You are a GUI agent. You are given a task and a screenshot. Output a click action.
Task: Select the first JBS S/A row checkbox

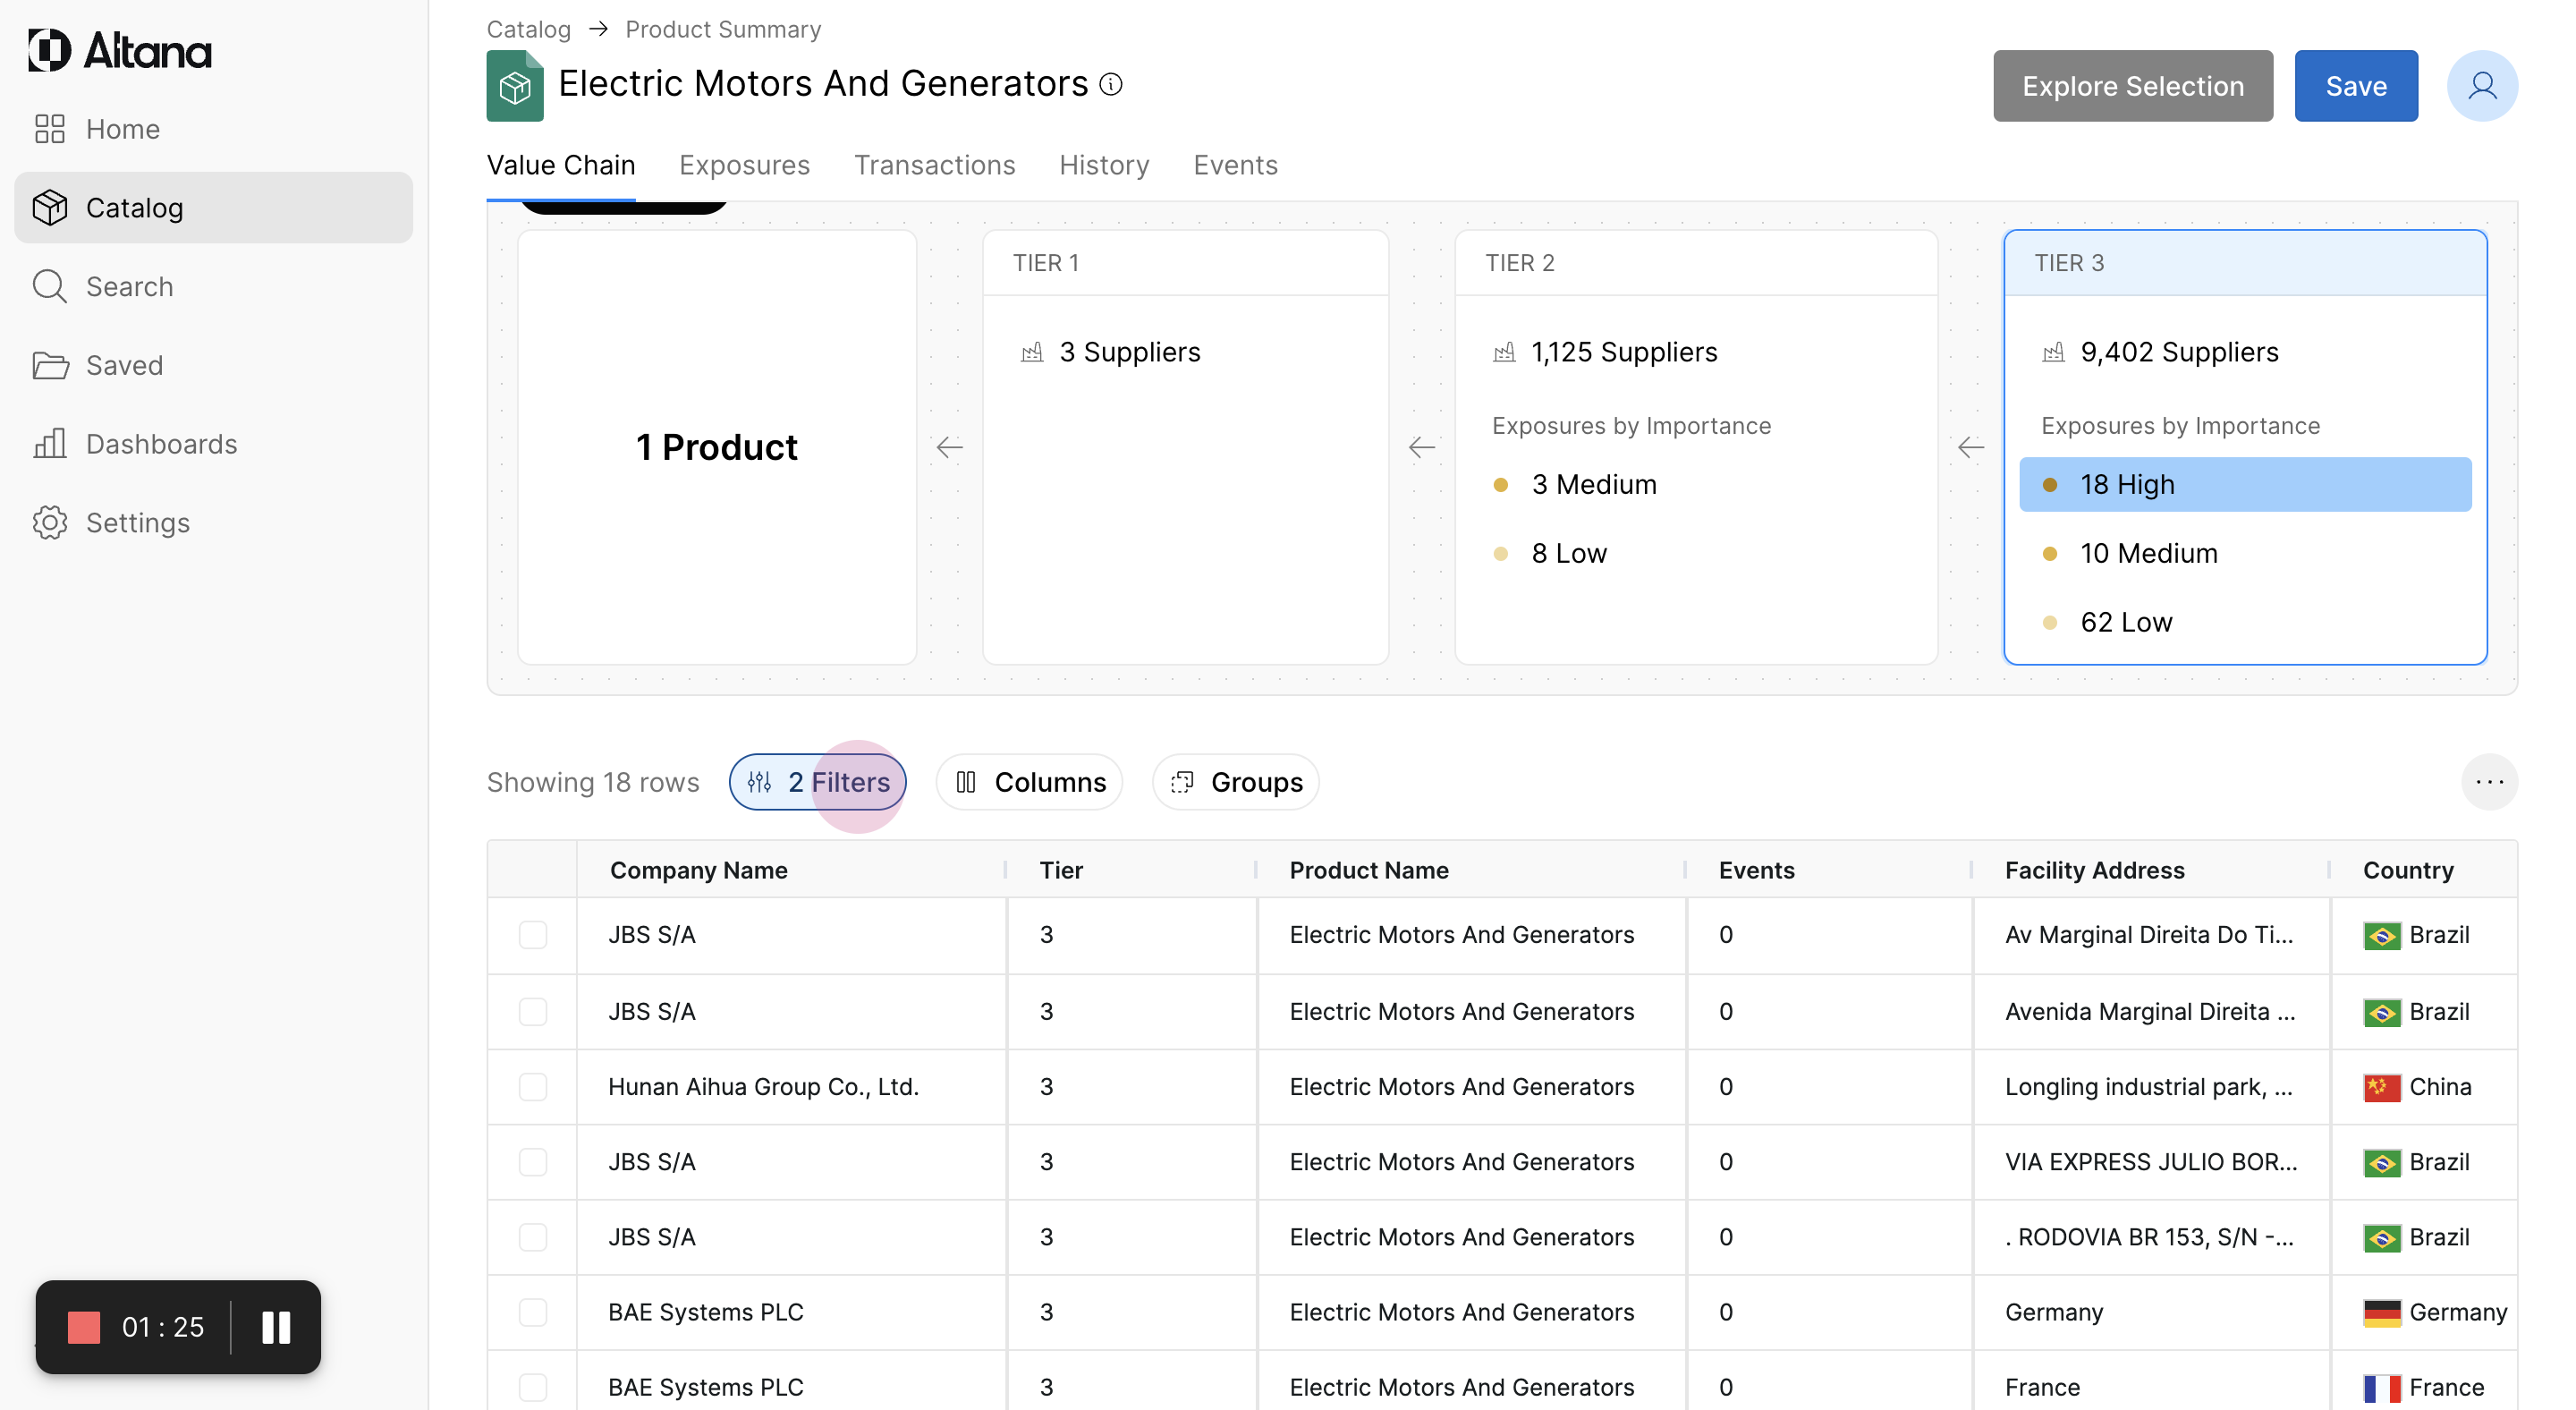(533, 935)
